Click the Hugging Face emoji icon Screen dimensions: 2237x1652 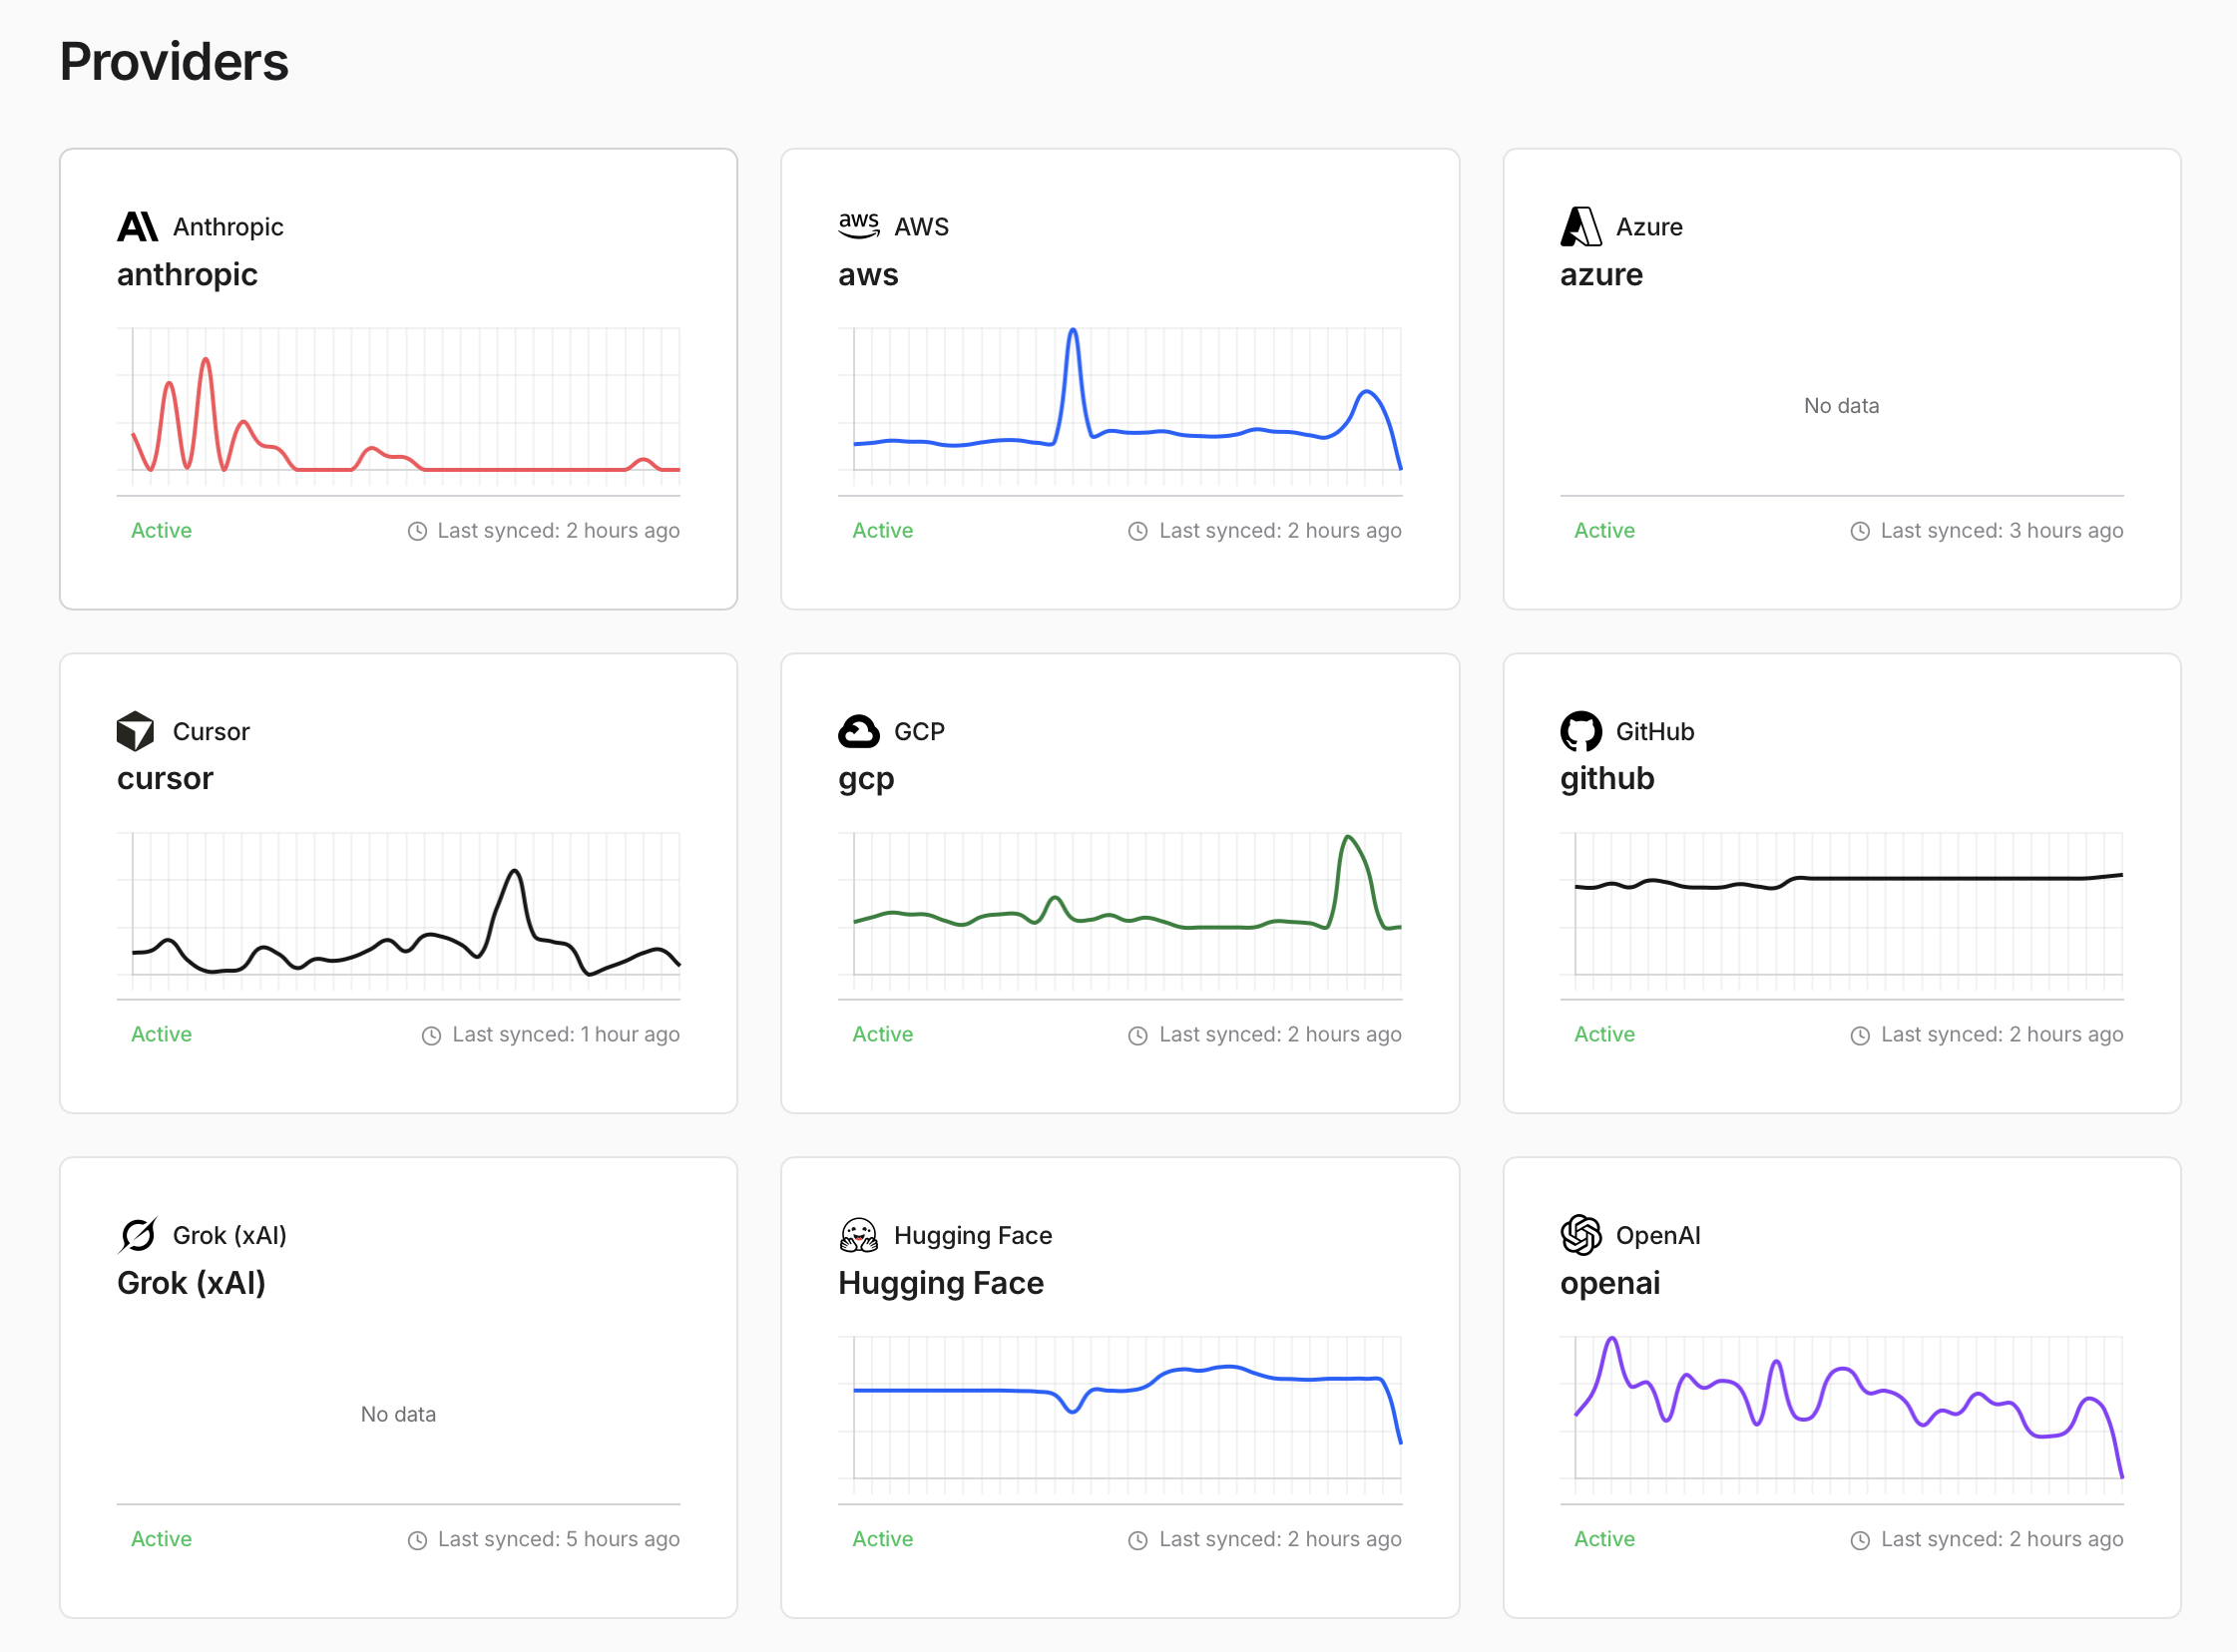(x=858, y=1235)
